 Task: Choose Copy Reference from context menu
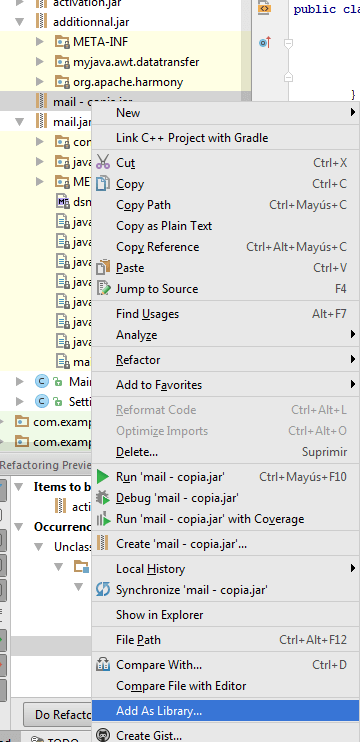pos(225,247)
